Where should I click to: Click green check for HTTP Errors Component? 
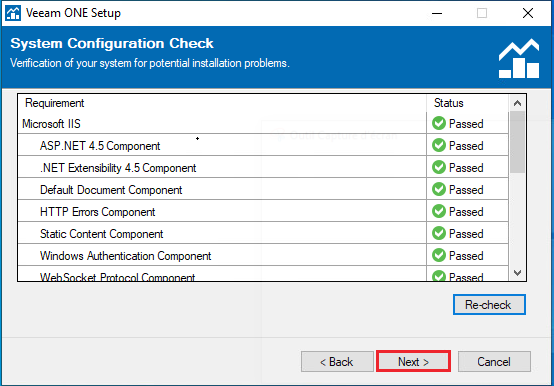[x=439, y=211]
